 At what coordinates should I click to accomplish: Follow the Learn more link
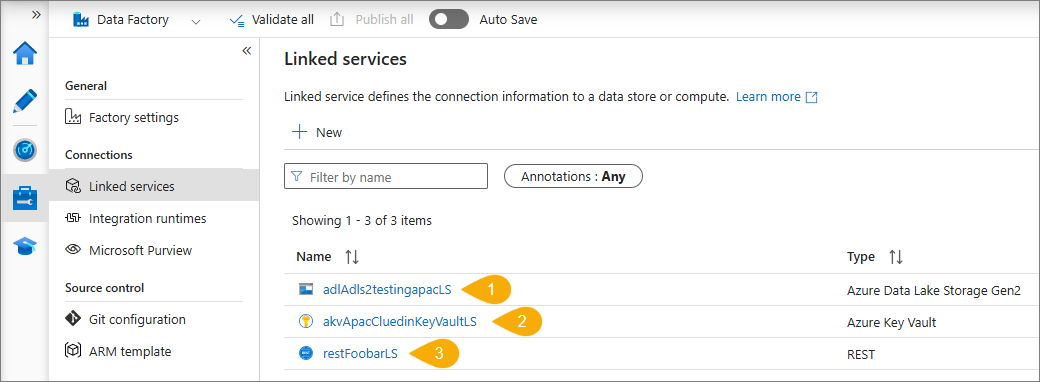click(768, 97)
